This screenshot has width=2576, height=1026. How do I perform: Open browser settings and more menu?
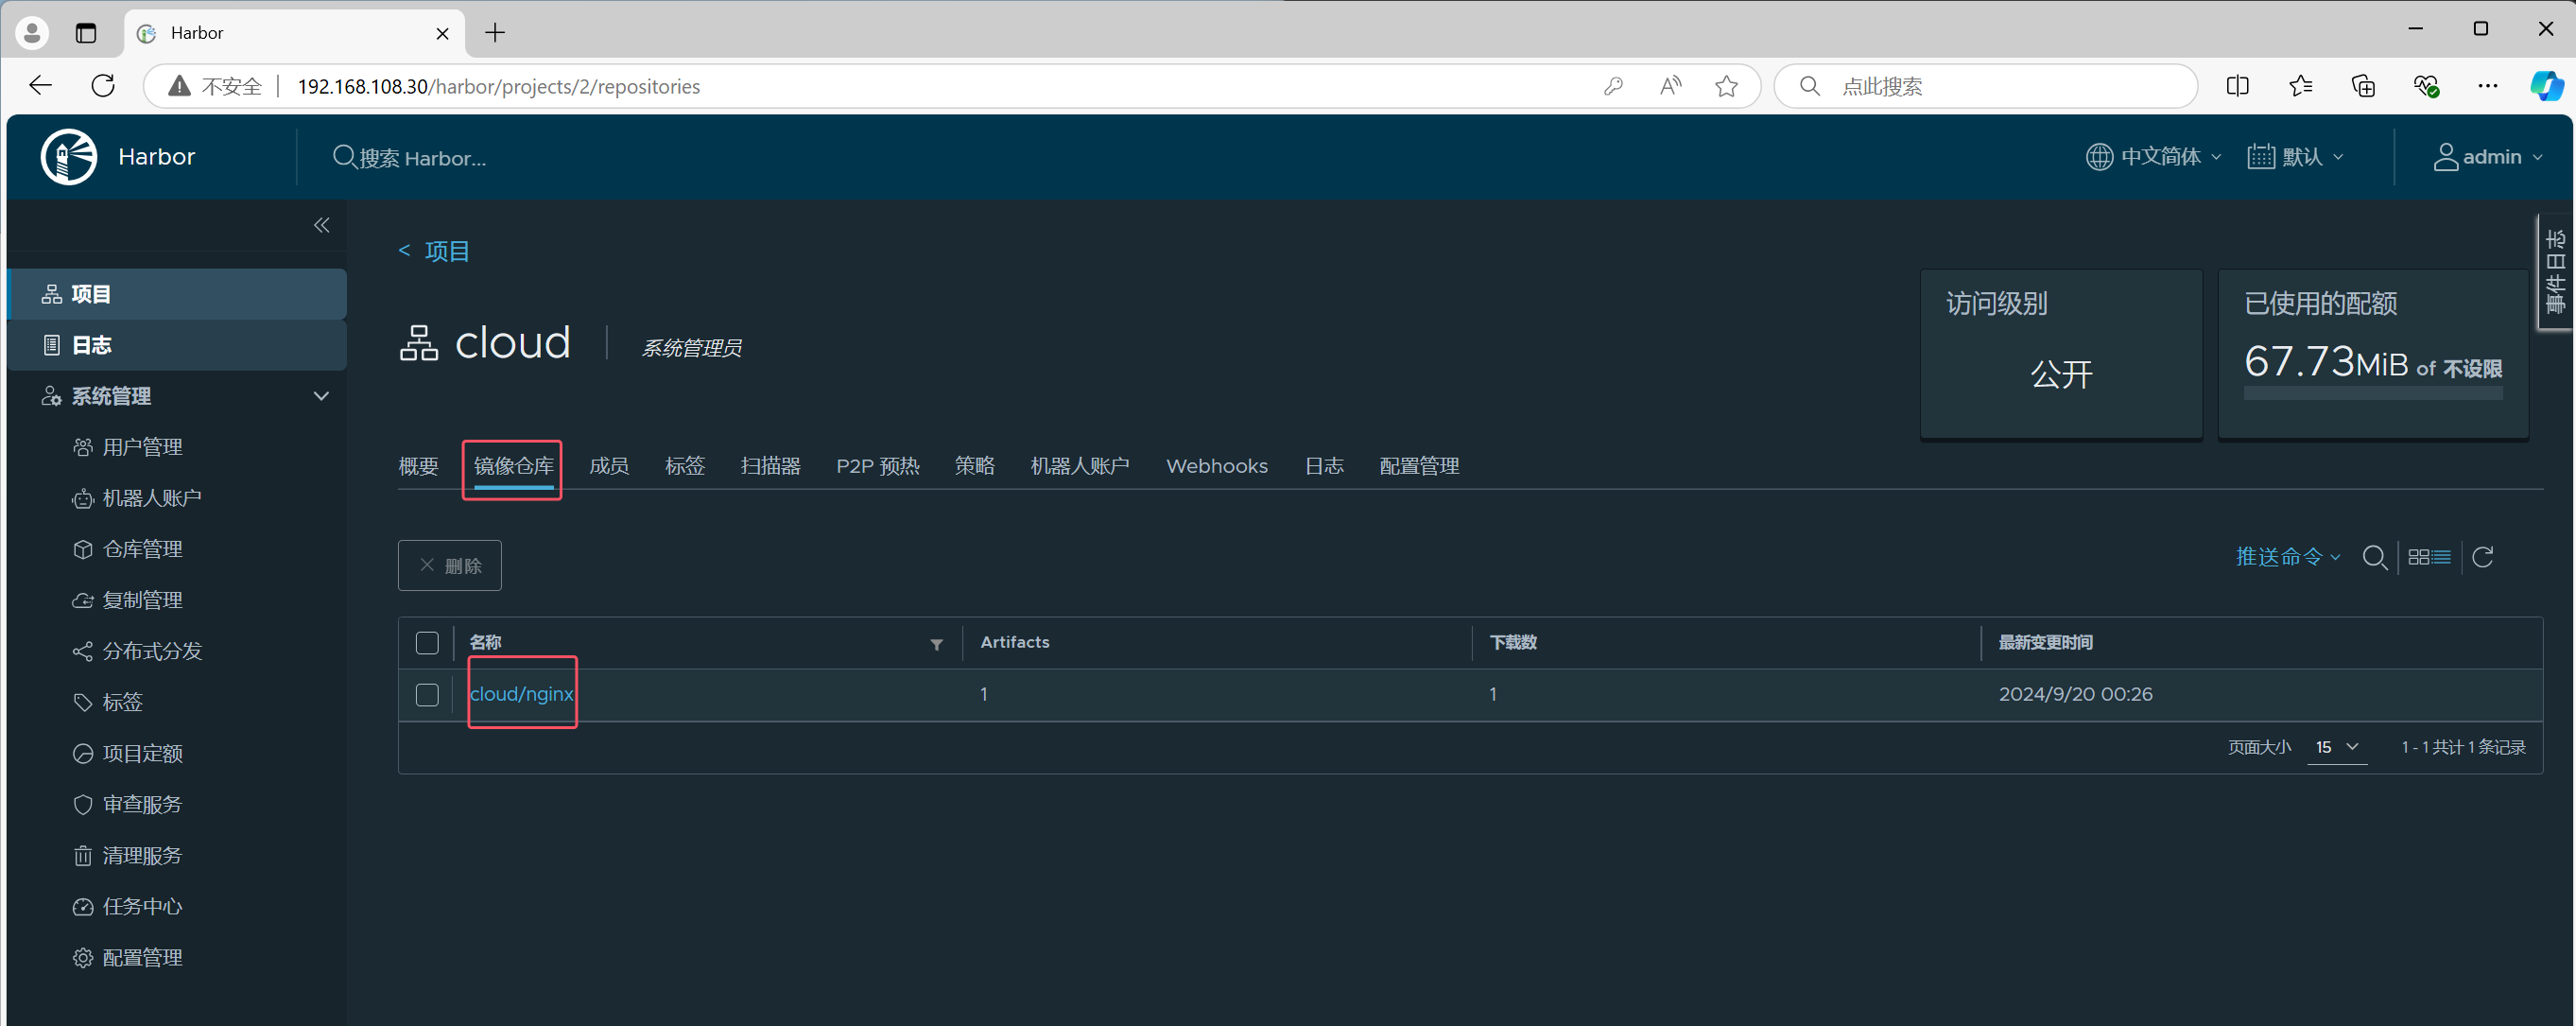coord(2488,87)
